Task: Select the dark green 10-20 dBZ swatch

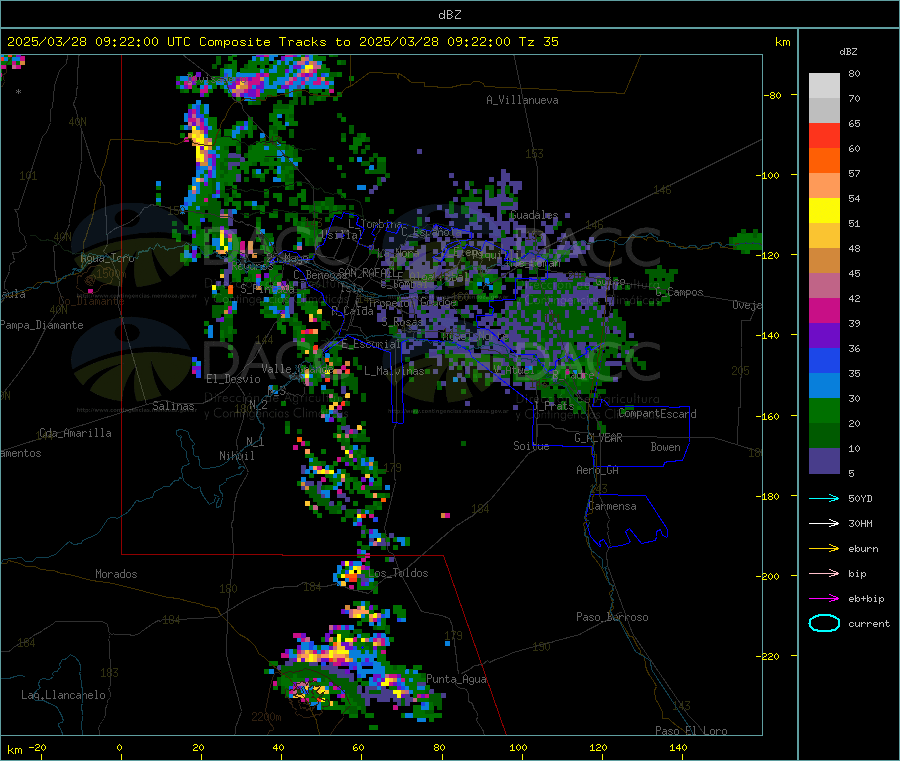Action: 824,436
